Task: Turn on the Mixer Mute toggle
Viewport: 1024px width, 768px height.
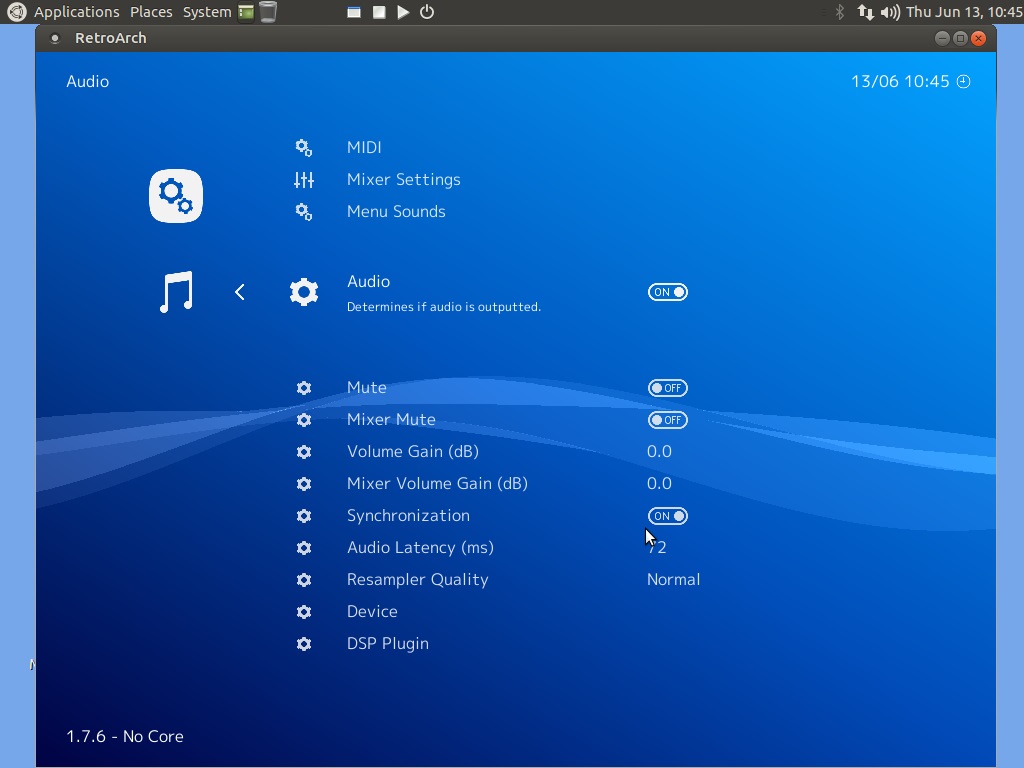Action: coord(667,420)
